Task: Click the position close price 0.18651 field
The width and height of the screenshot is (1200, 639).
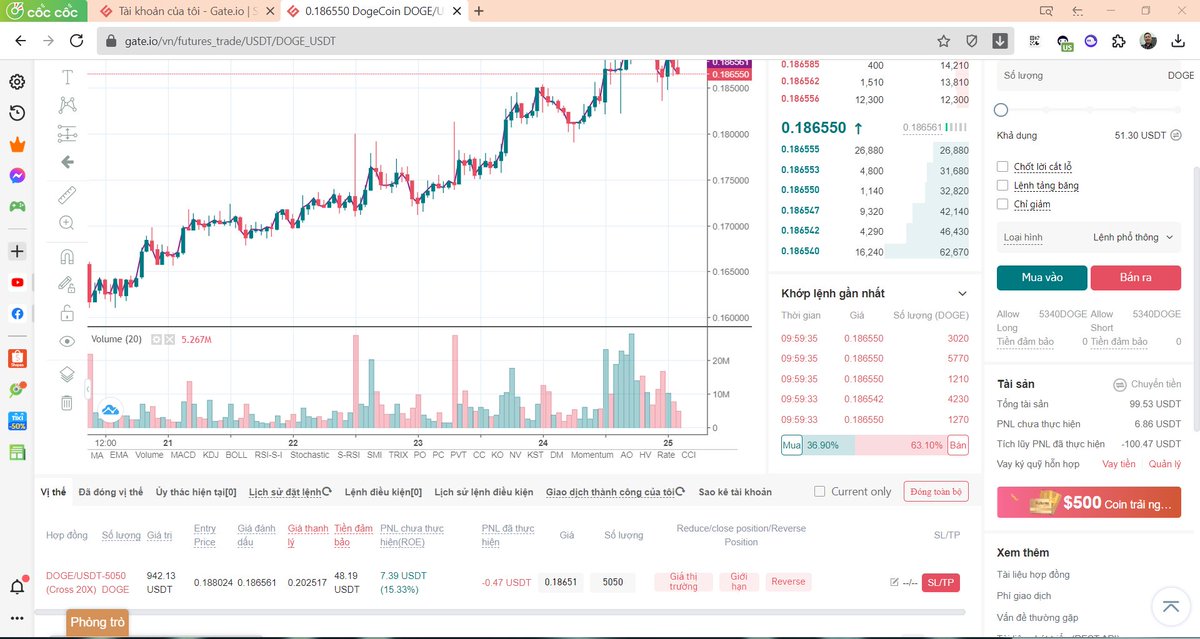Action: [561, 582]
